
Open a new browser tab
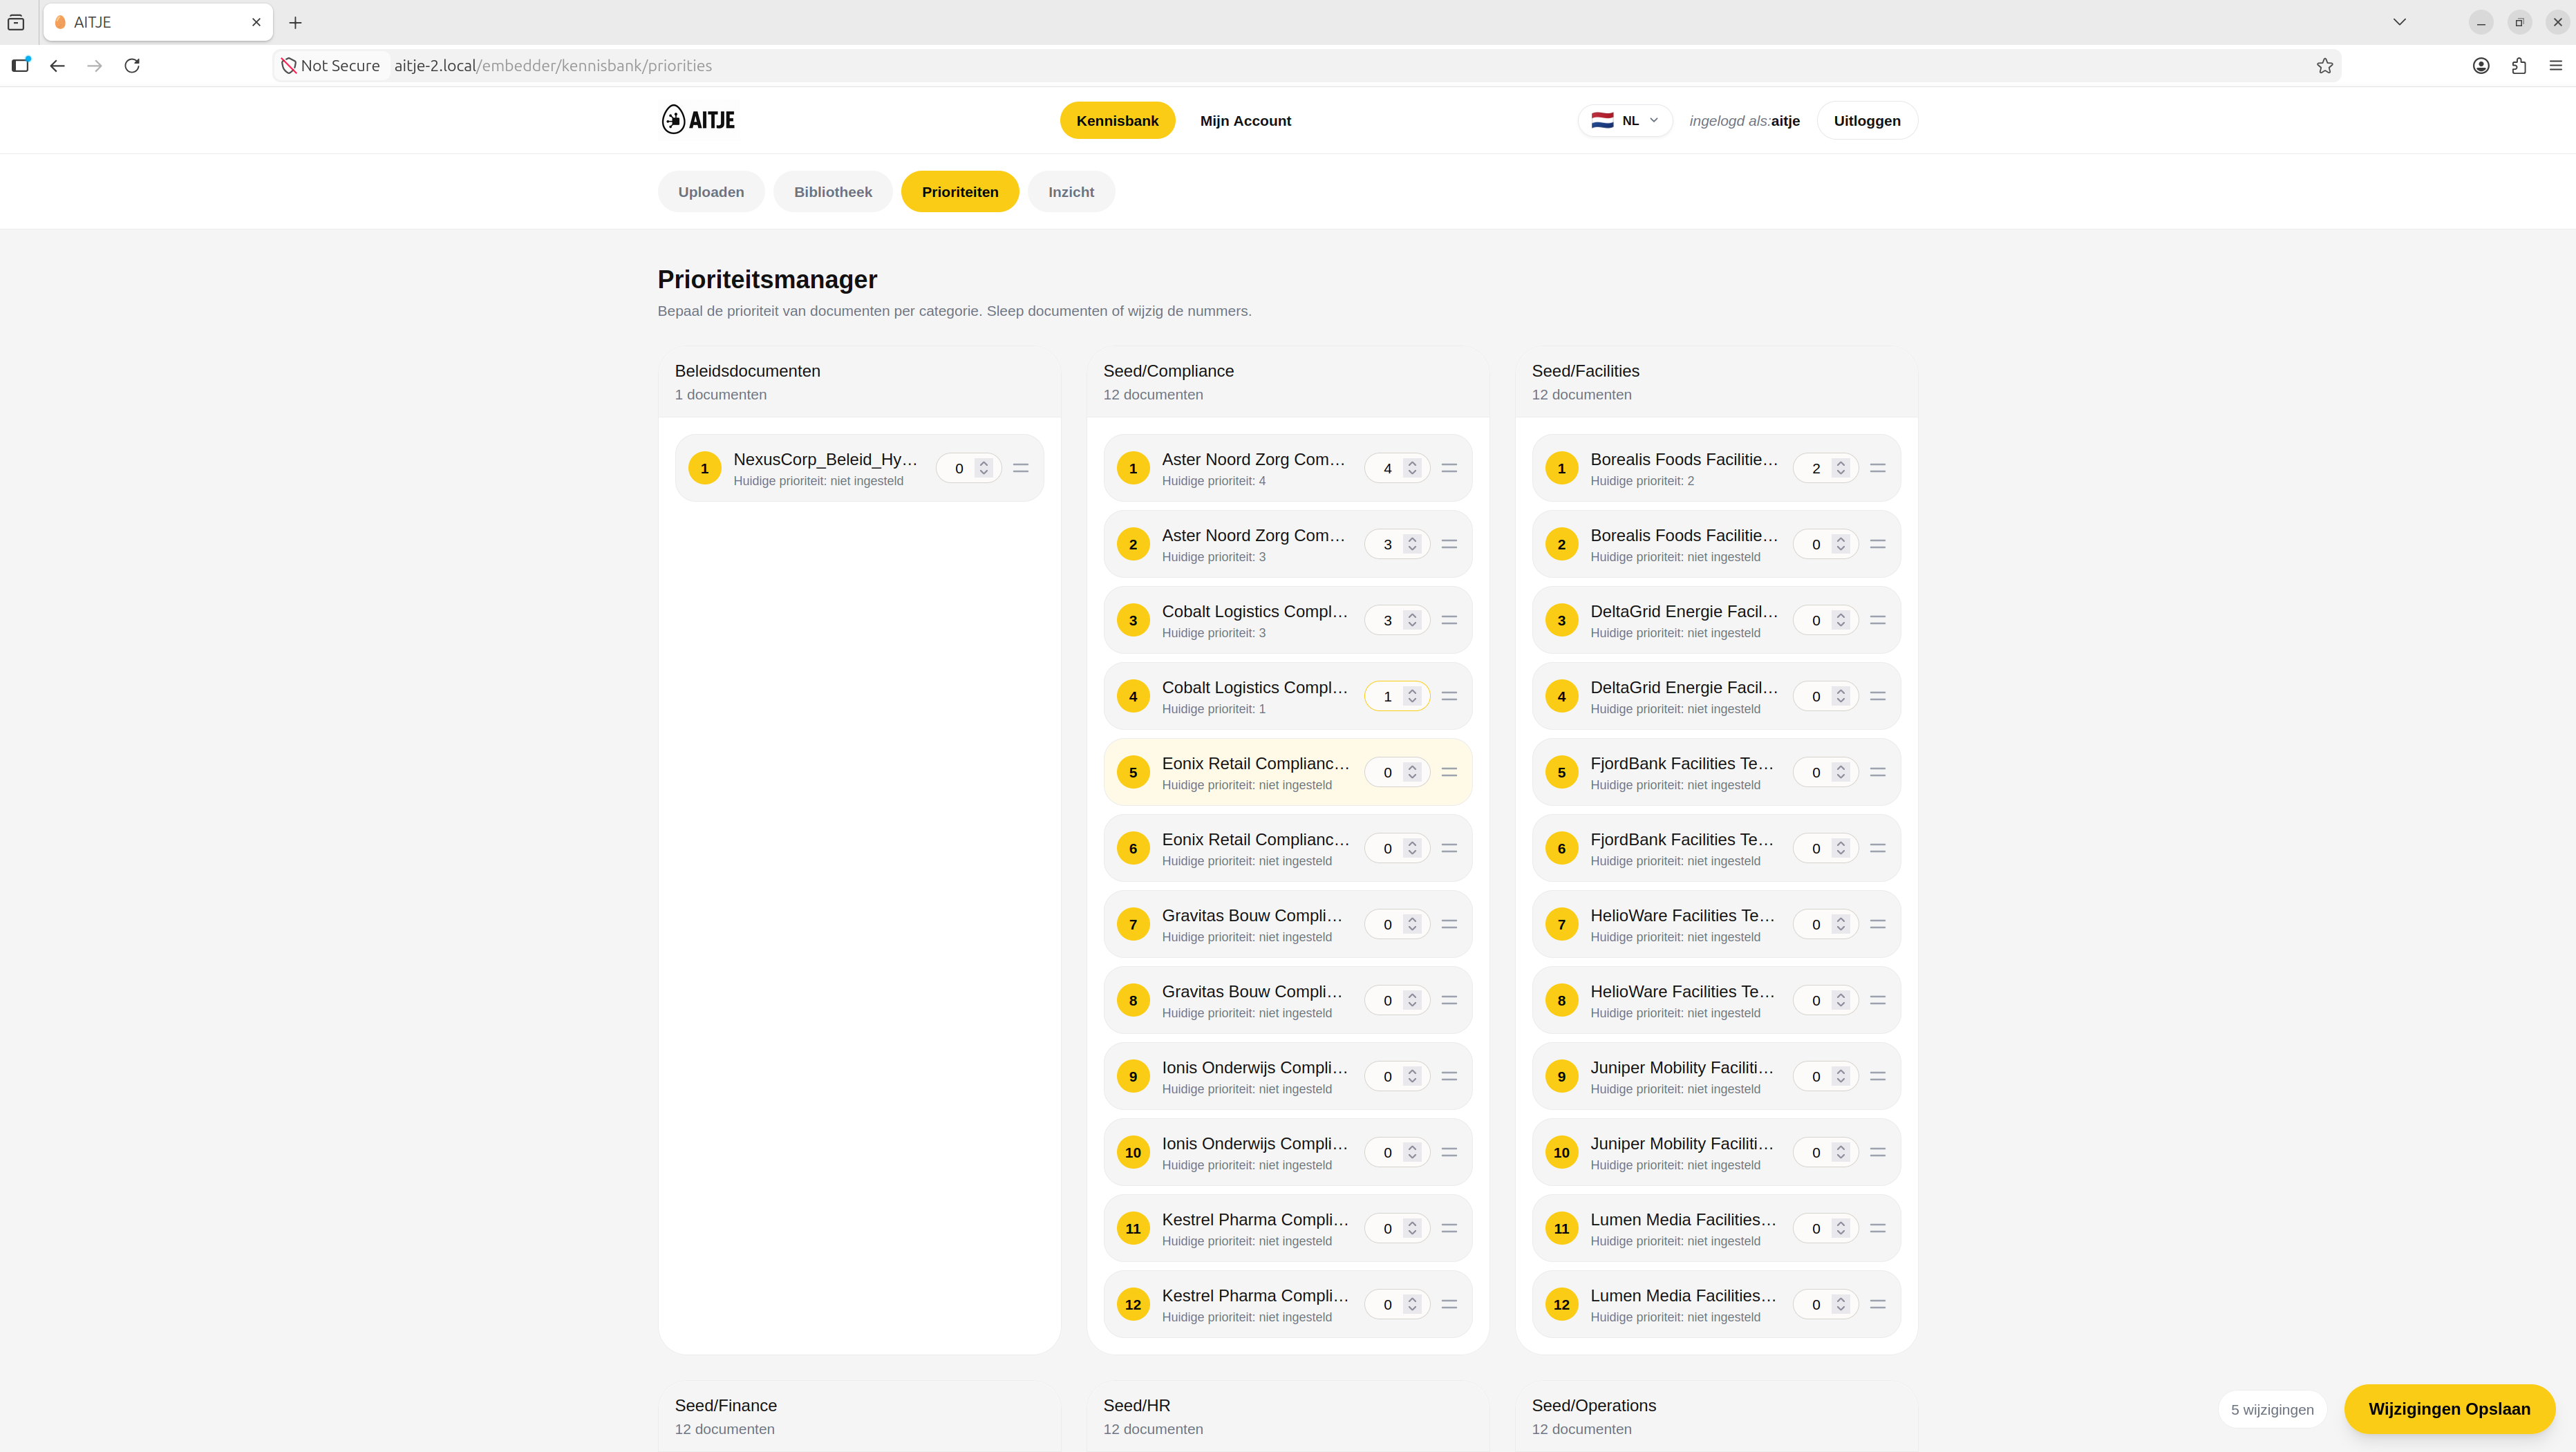pos(295,22)
